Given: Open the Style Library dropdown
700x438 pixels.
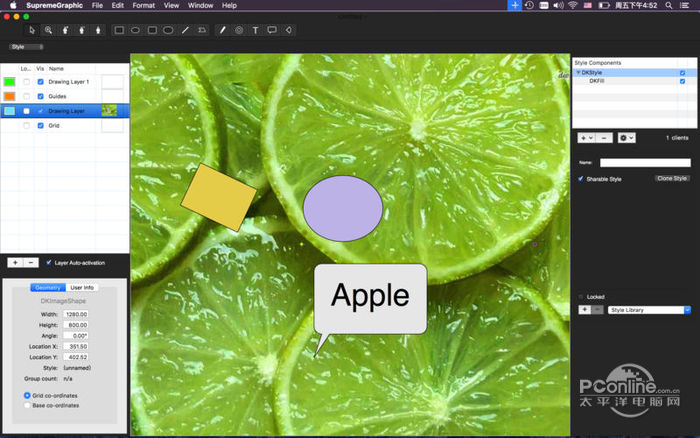Looking at the screenshot, I should [649, 310].
